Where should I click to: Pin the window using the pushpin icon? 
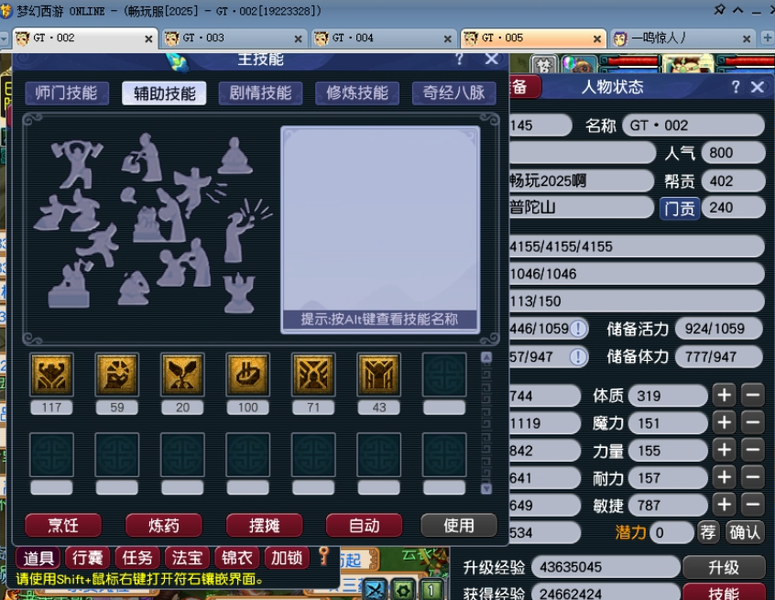coord(720,10)
